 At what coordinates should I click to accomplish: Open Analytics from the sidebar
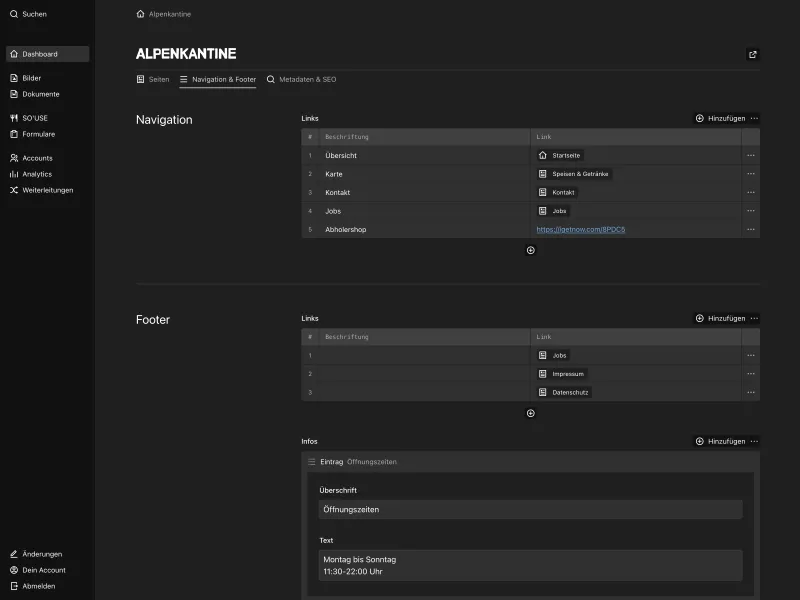[34, 174]
